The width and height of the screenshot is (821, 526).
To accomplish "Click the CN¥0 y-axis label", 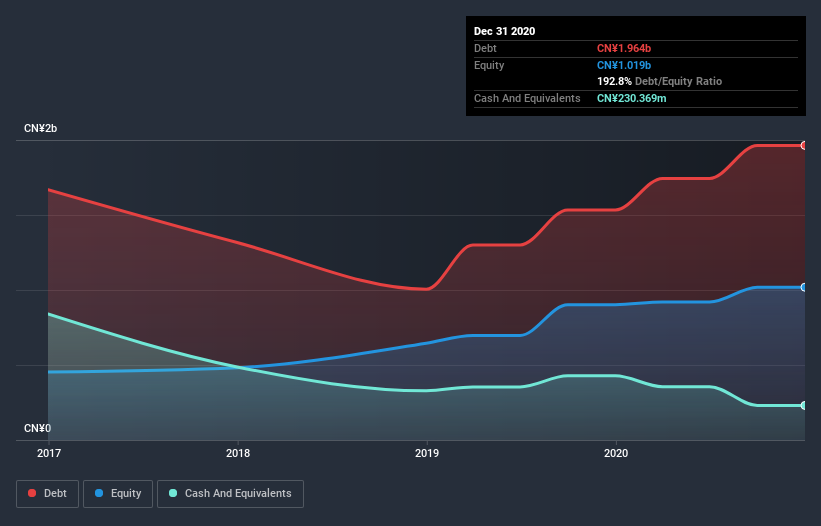I will click(x=38, y=428).
